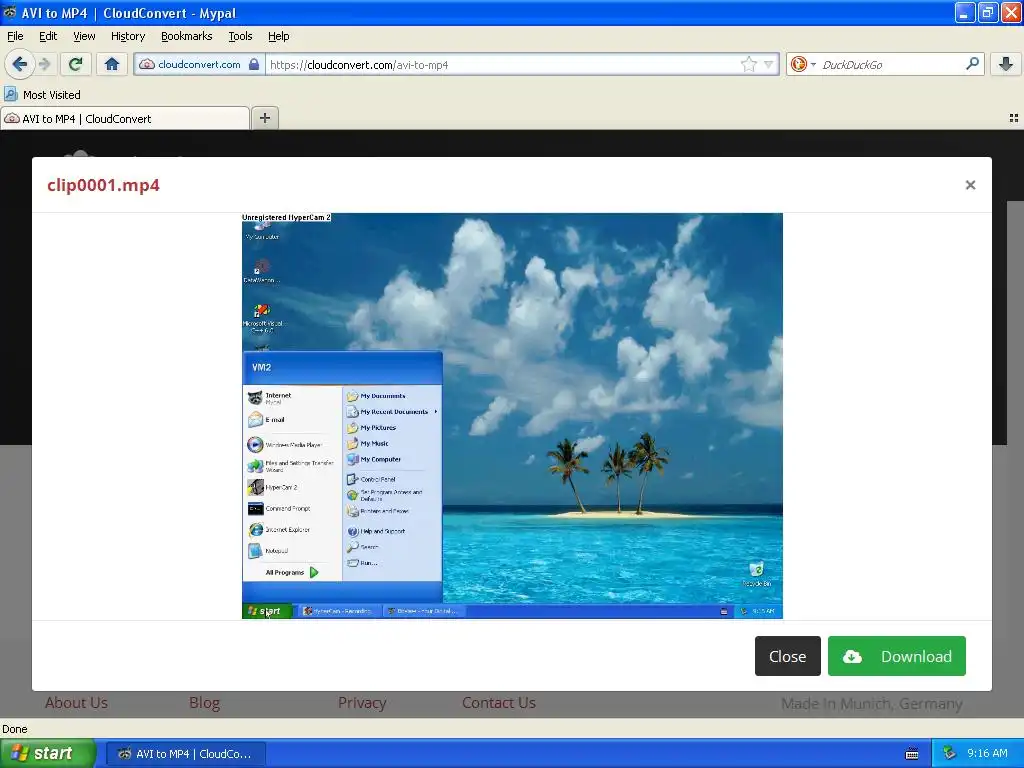Open the Windows Start menu

tap(47, 753)
